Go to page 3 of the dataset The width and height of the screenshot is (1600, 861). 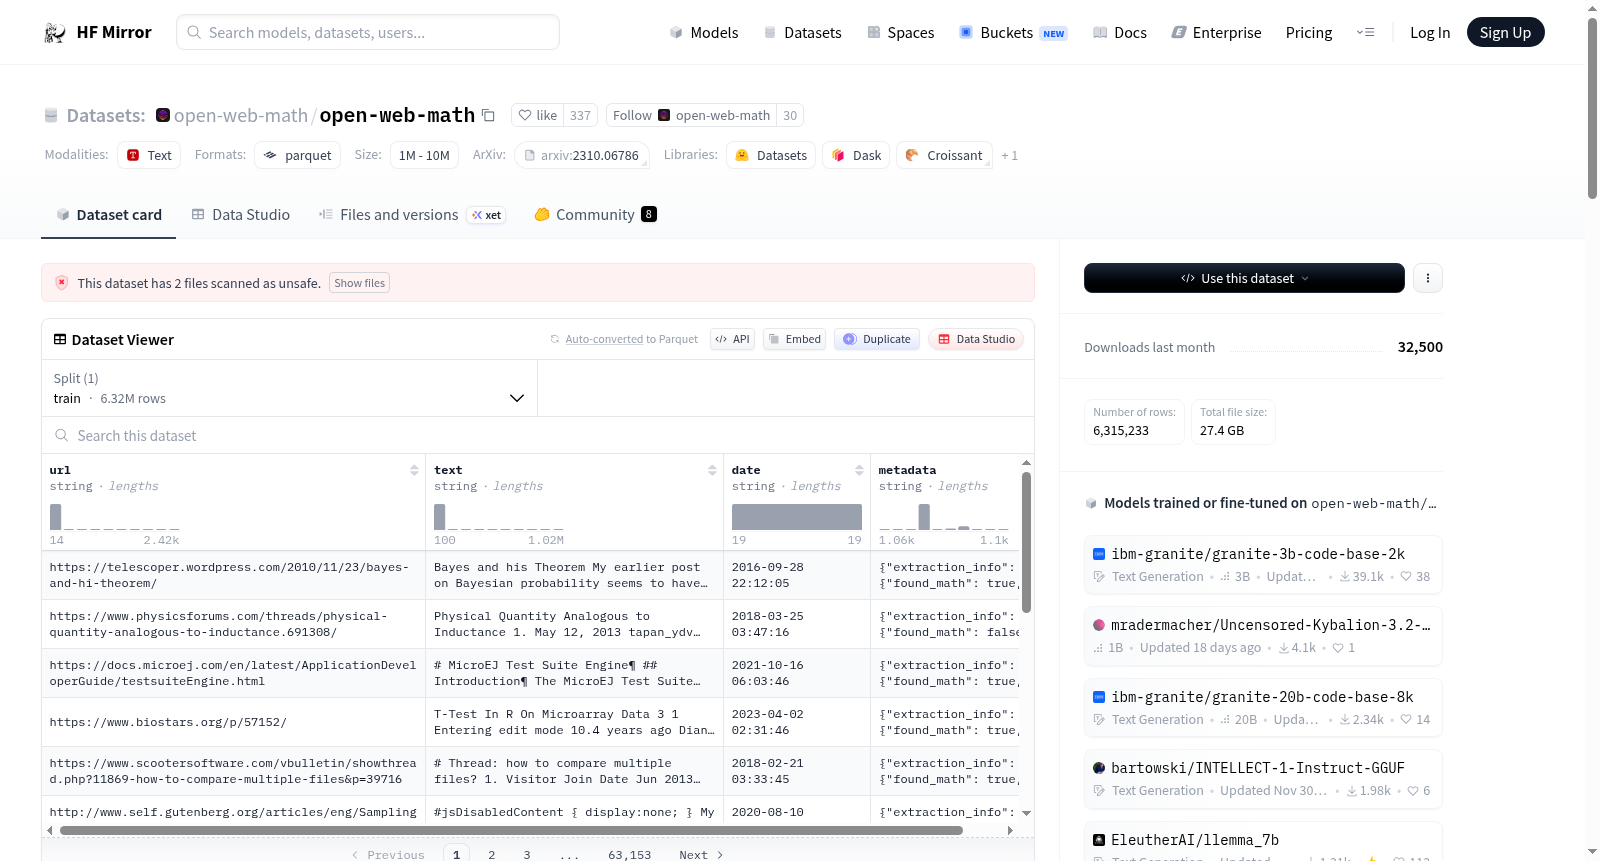[x=527, y=855]
